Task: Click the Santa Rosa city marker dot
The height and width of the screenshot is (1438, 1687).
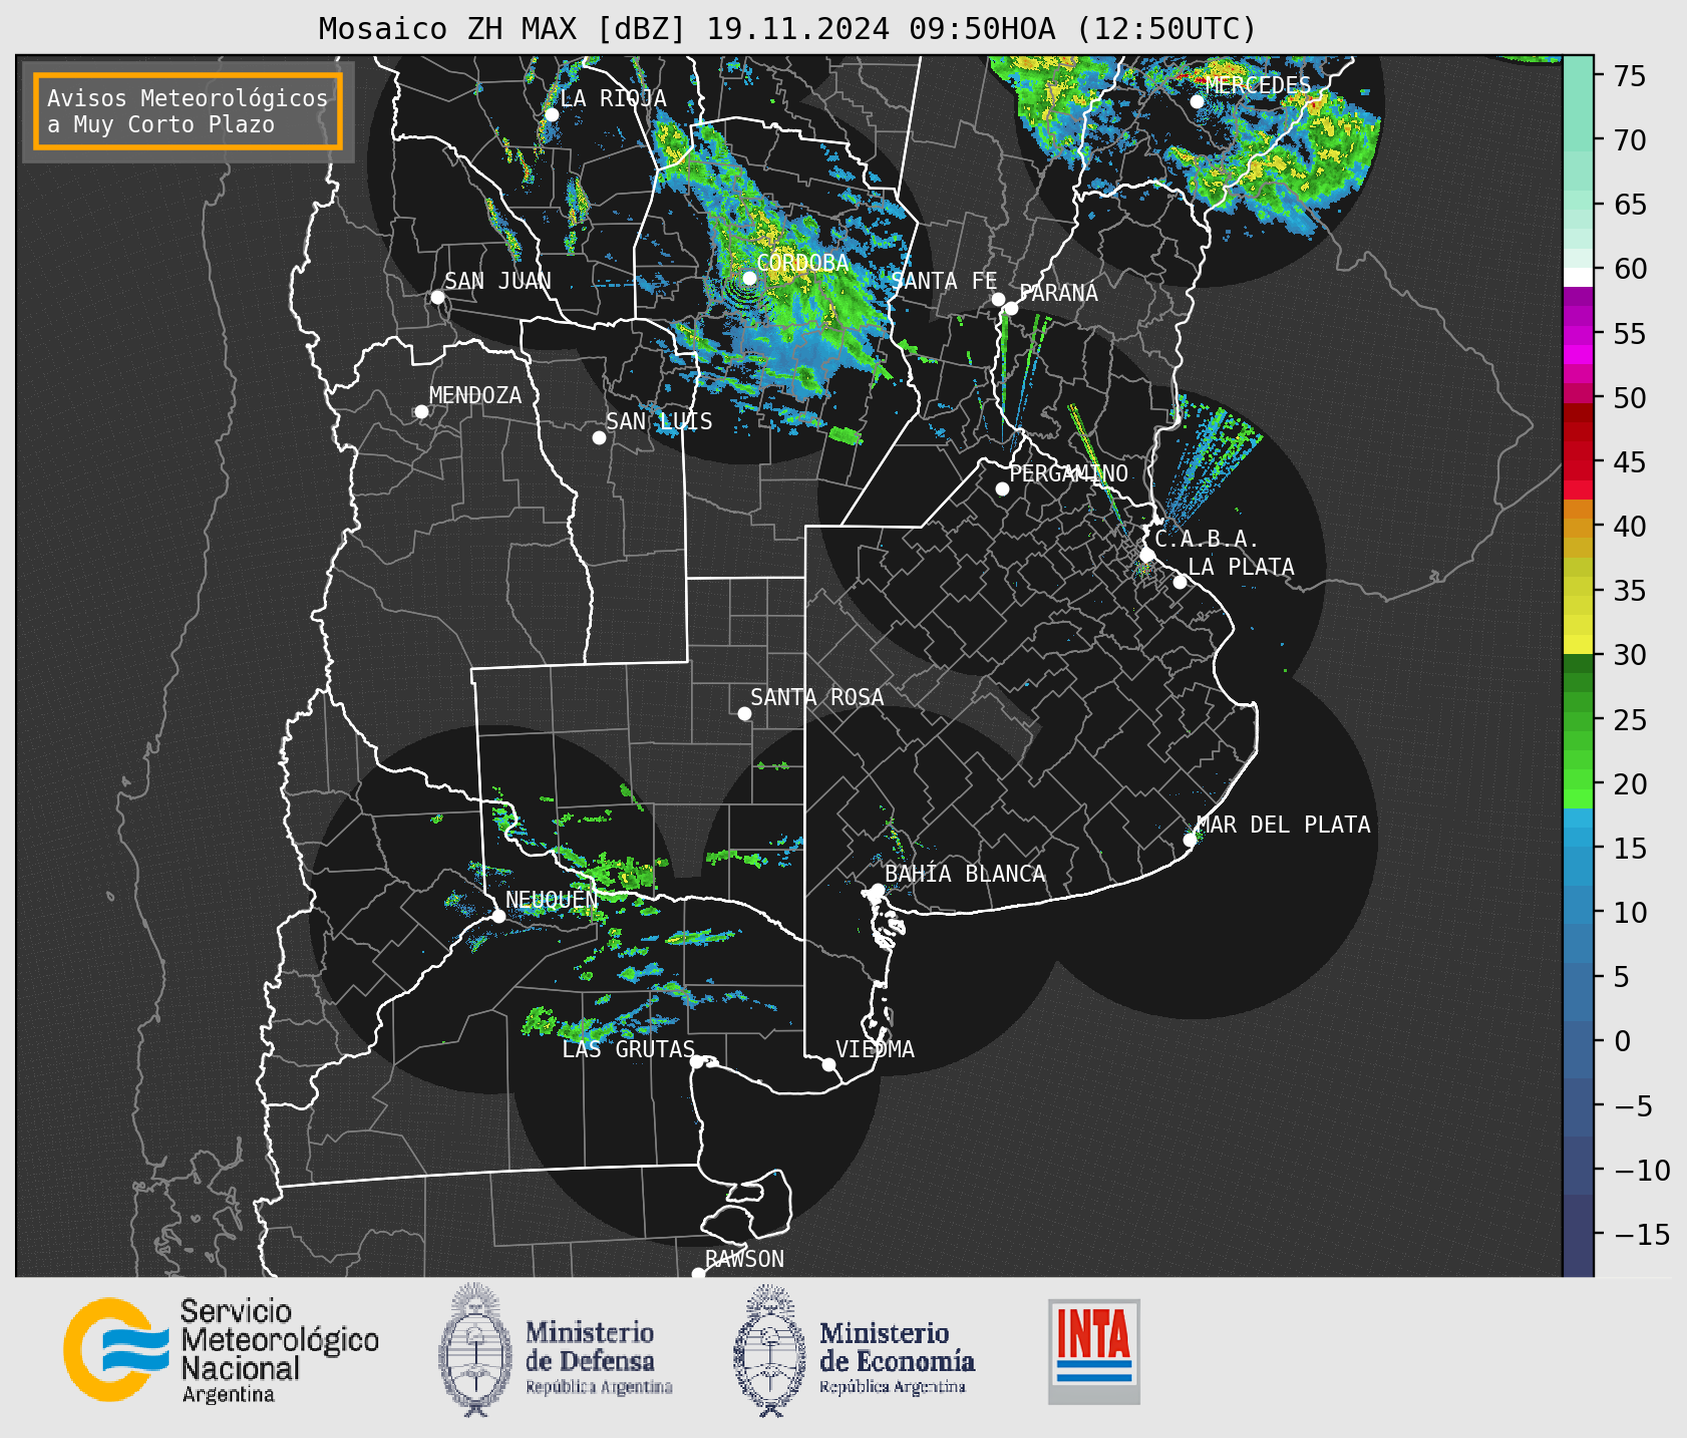Action: point(744,713)
